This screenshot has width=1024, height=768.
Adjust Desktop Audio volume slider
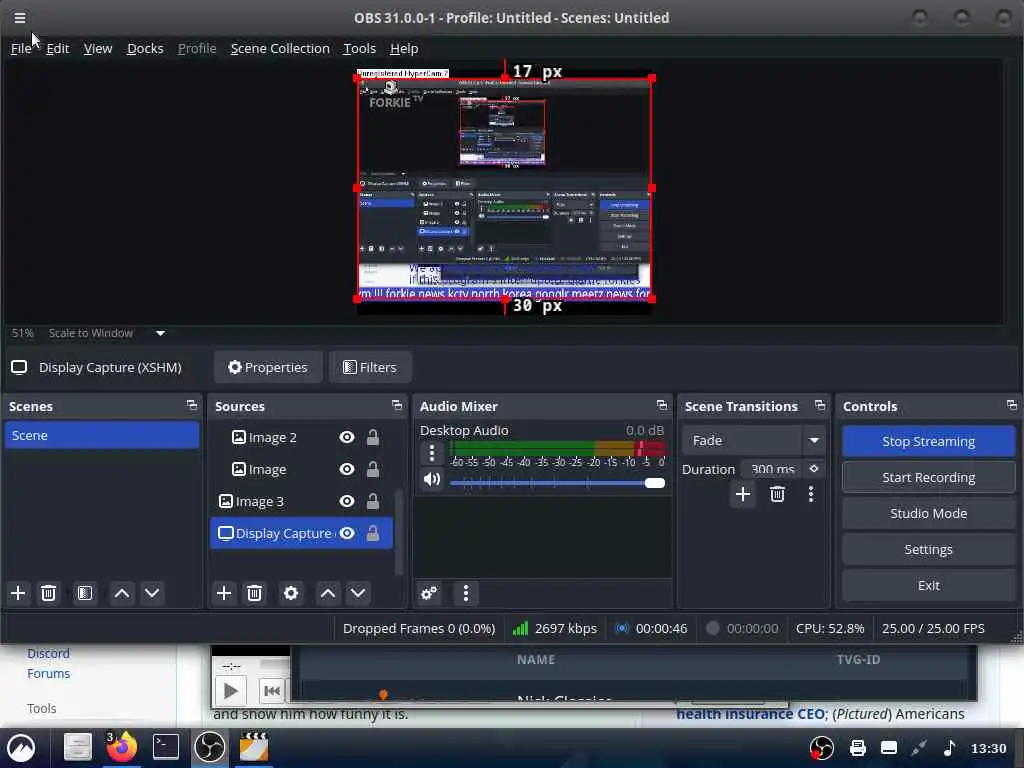[557, 483]
